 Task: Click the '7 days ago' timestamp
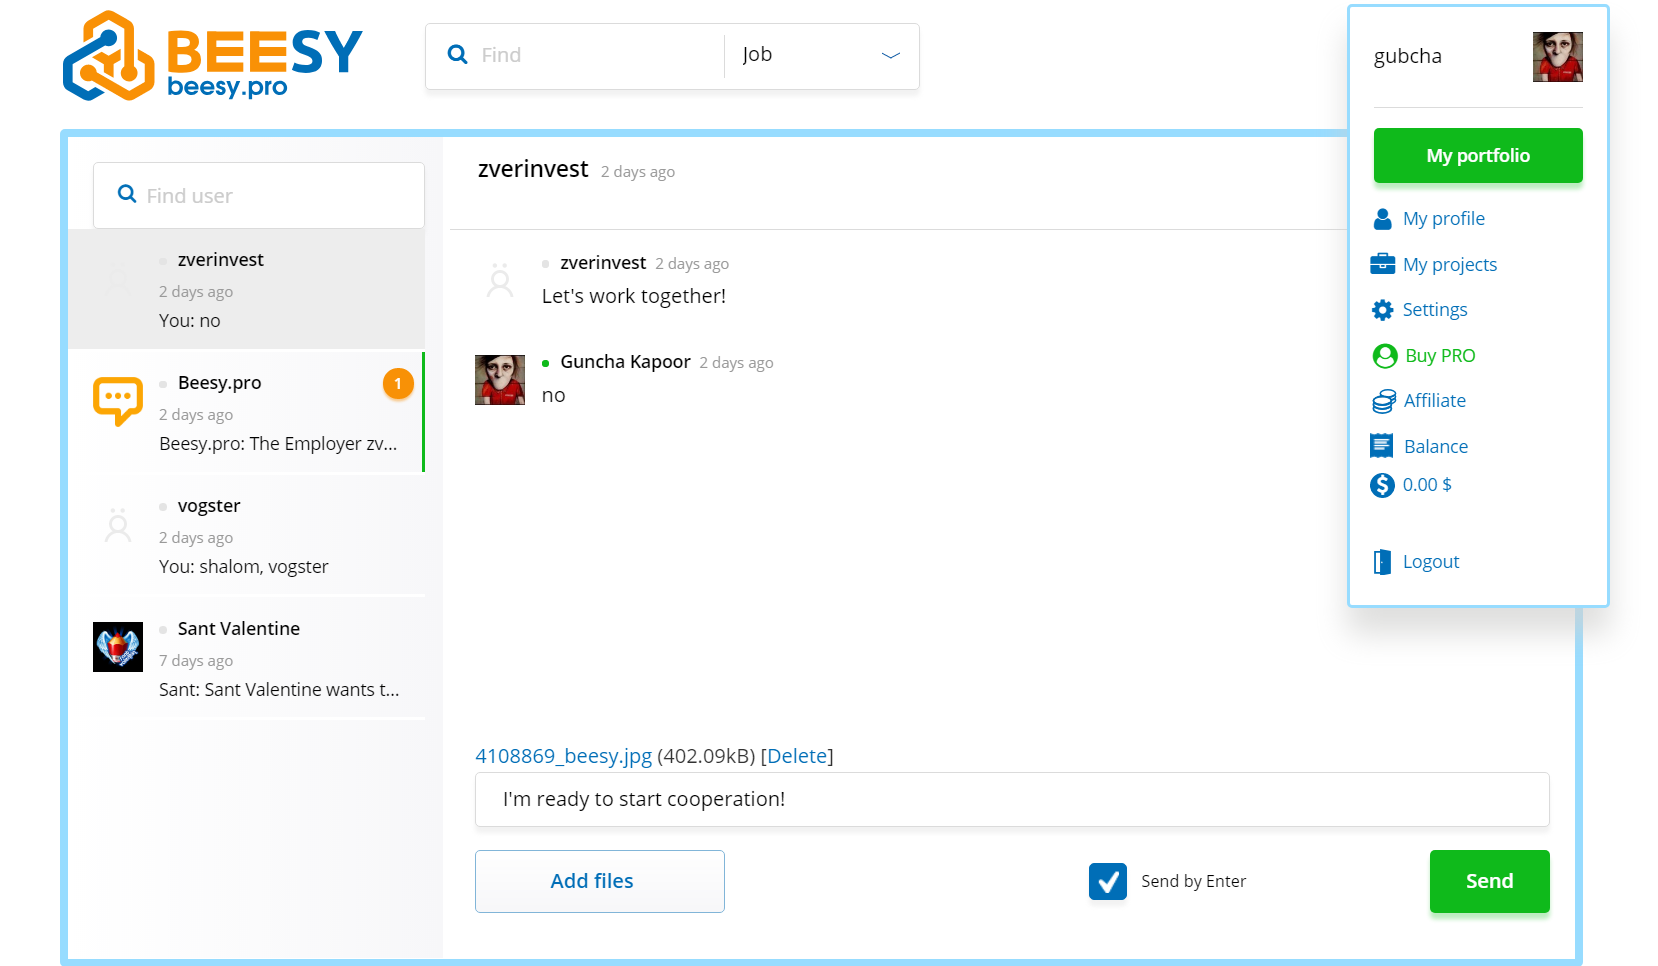pos(196,661)
